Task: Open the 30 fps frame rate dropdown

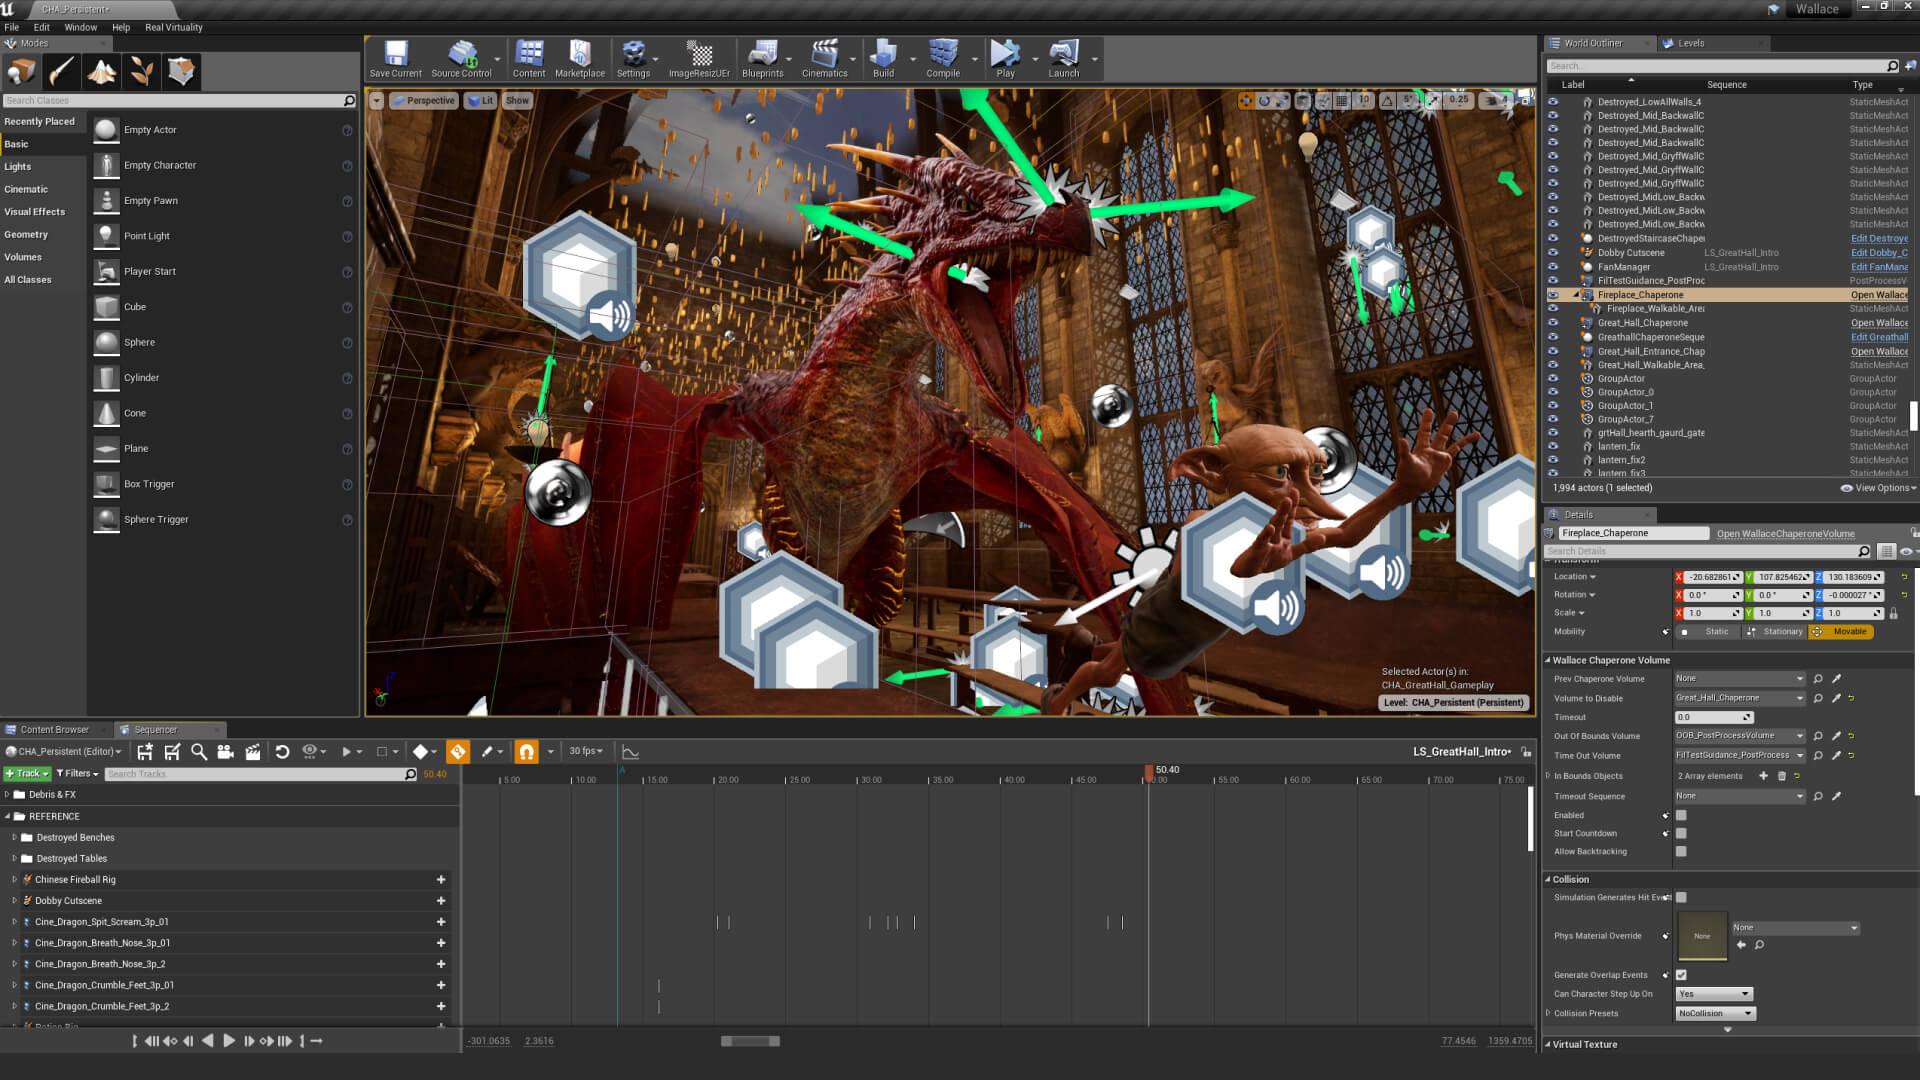Action: tap(583, 751)
